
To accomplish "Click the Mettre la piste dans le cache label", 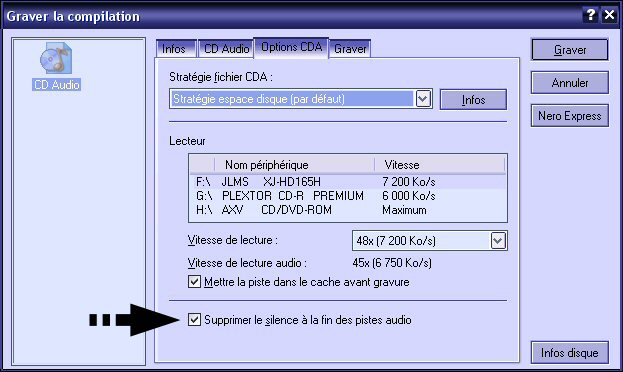I will tap(306, 282).
